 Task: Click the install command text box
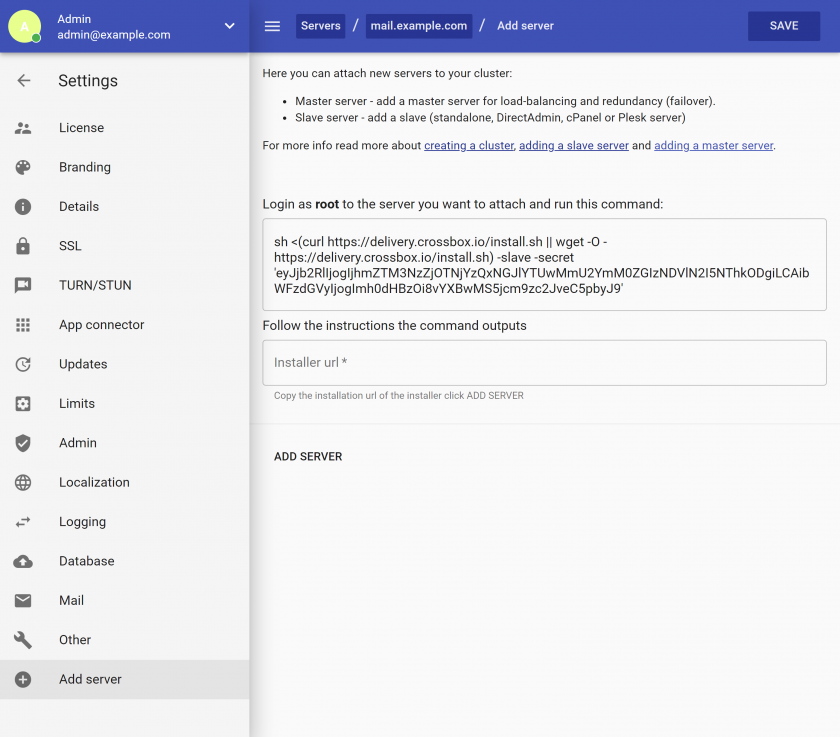coord(544,265)
